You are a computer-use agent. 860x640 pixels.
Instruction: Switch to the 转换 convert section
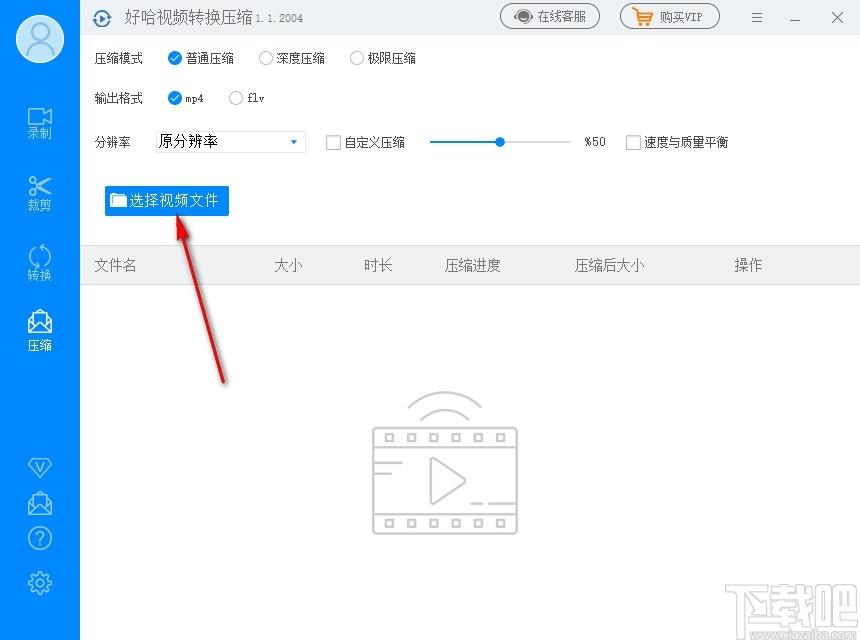(x=39, y=263)
